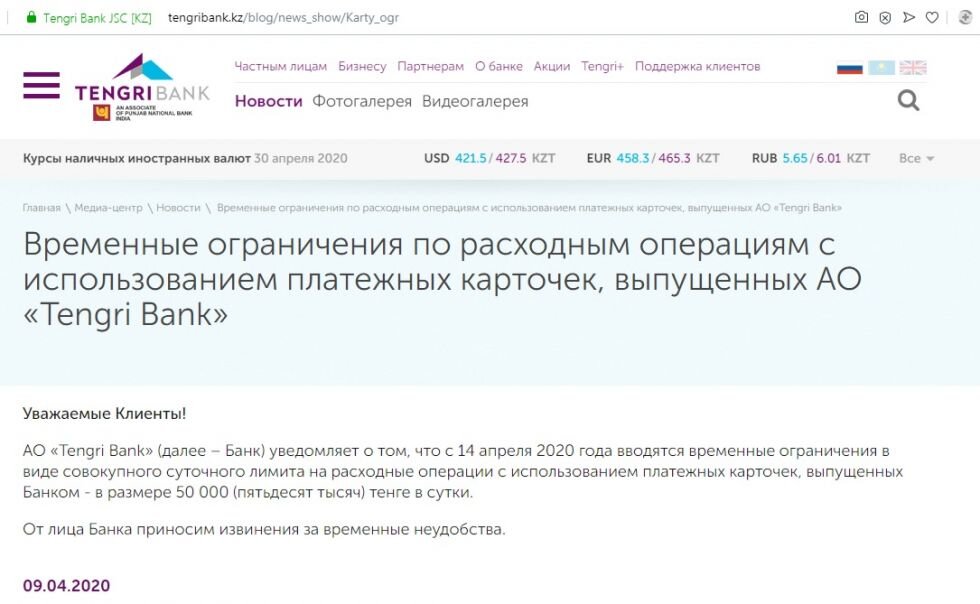Open the 'Частным лицам' menu
980x604 pixels.
click(281, 66)
